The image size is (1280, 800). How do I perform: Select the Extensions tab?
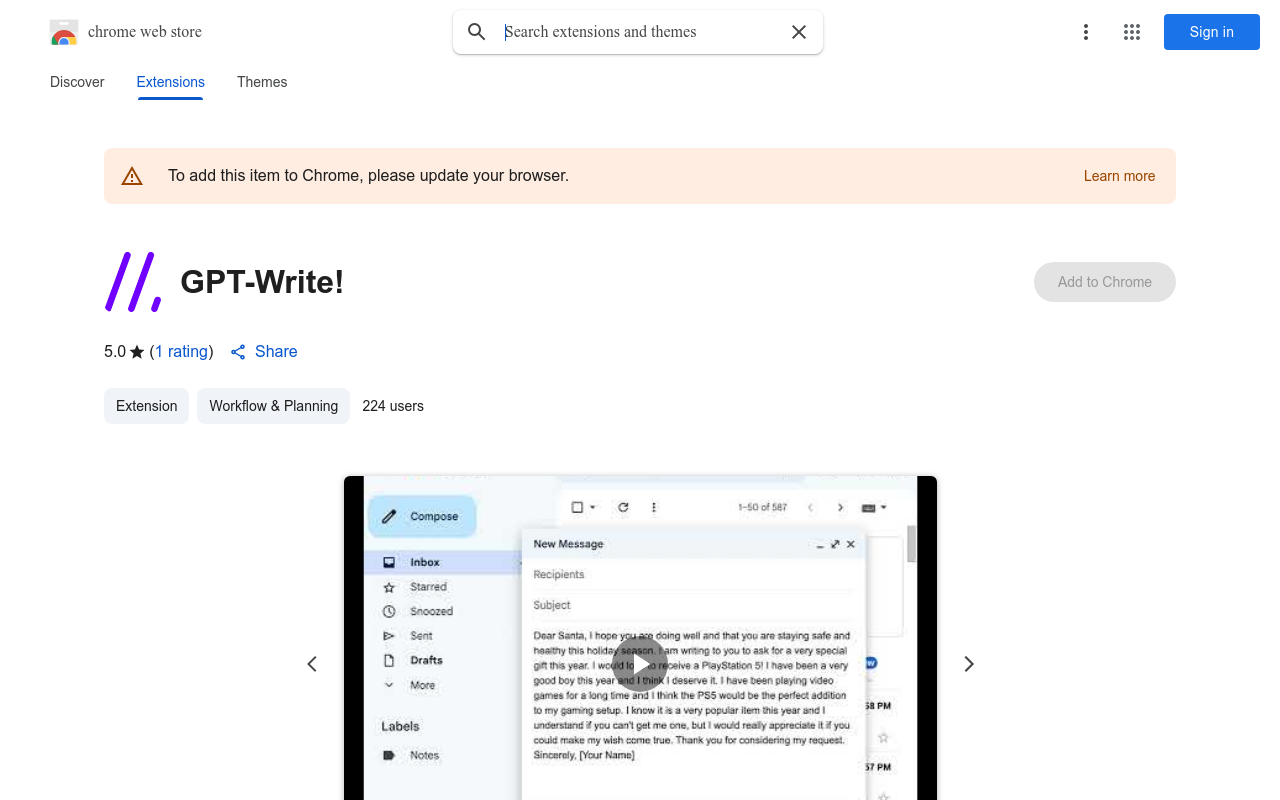[171, 82]
